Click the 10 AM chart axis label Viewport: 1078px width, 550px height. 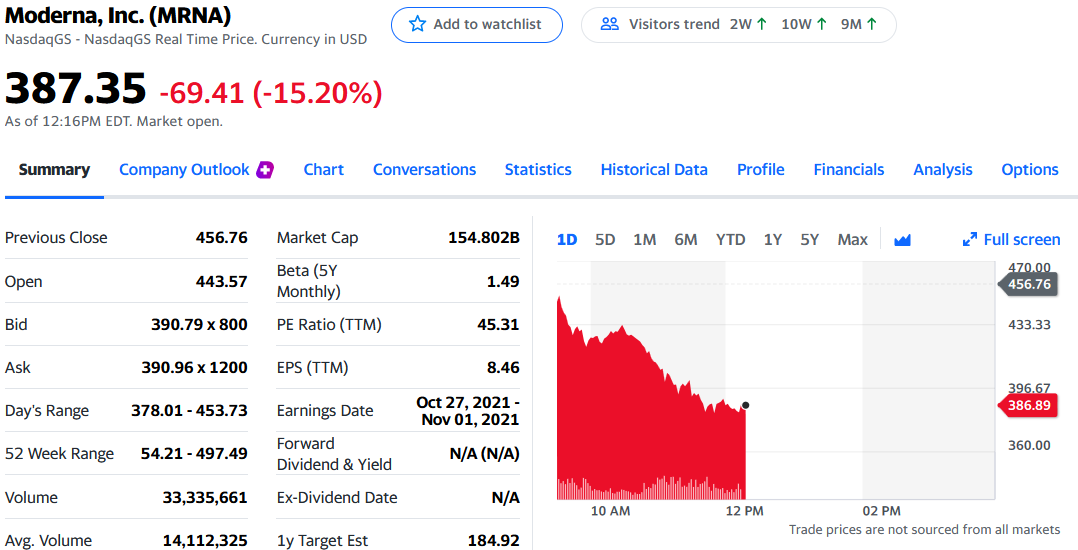(610, 512)
